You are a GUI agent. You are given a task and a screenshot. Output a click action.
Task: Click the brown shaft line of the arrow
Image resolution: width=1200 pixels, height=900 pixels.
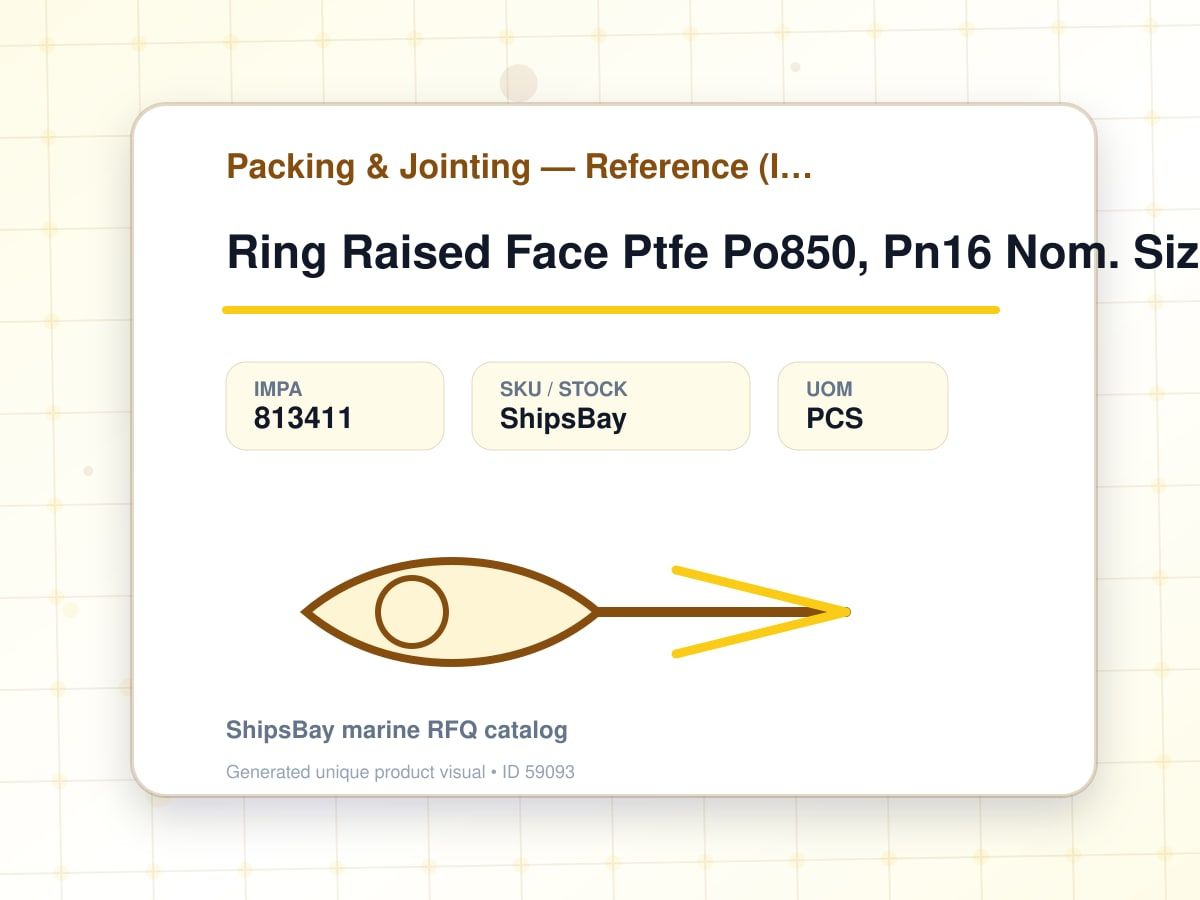click(x=722, y=612)
